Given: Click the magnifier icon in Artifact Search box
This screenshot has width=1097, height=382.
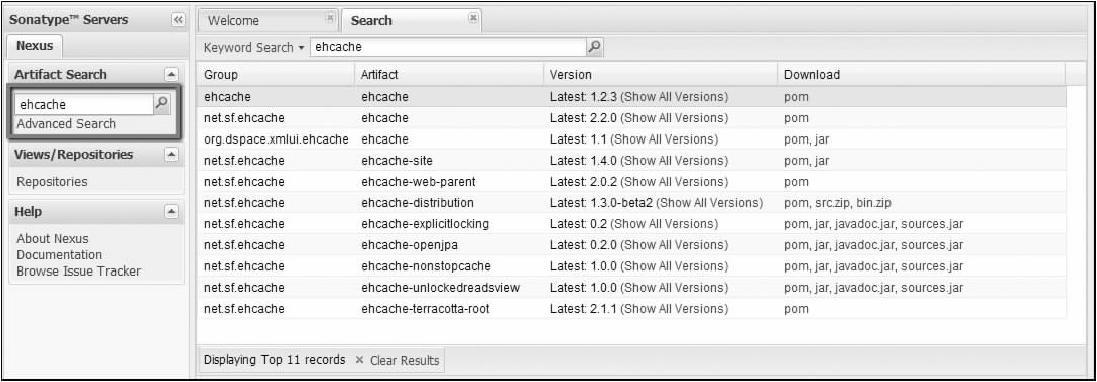Looking at the screenshot, I should (161, 104).
